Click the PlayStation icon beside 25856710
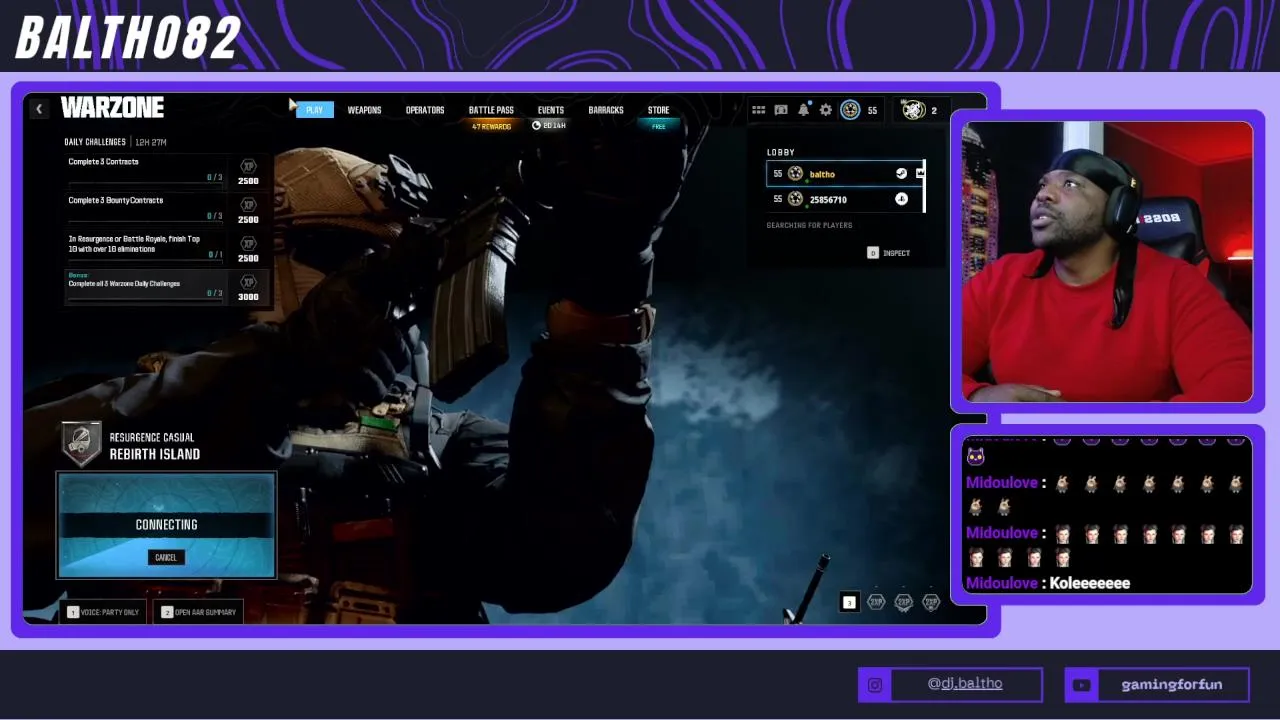 point(901,199)
